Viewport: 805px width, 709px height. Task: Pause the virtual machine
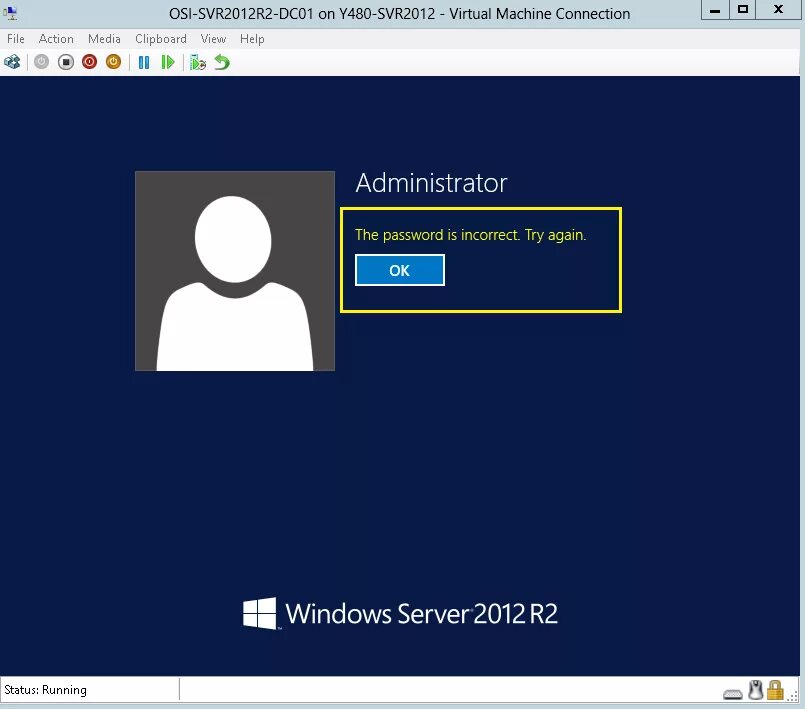tap(144, 61)
